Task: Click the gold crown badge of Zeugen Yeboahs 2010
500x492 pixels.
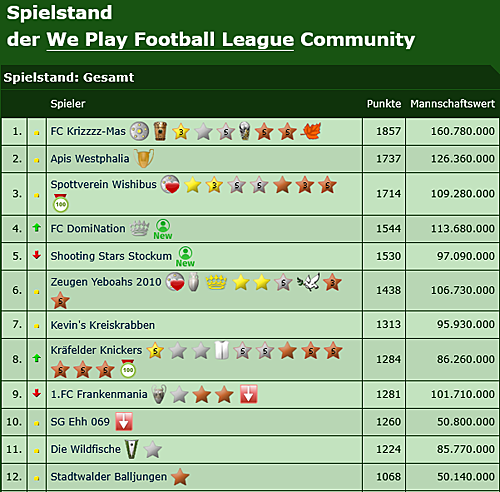Action: (x=216, y=283)
